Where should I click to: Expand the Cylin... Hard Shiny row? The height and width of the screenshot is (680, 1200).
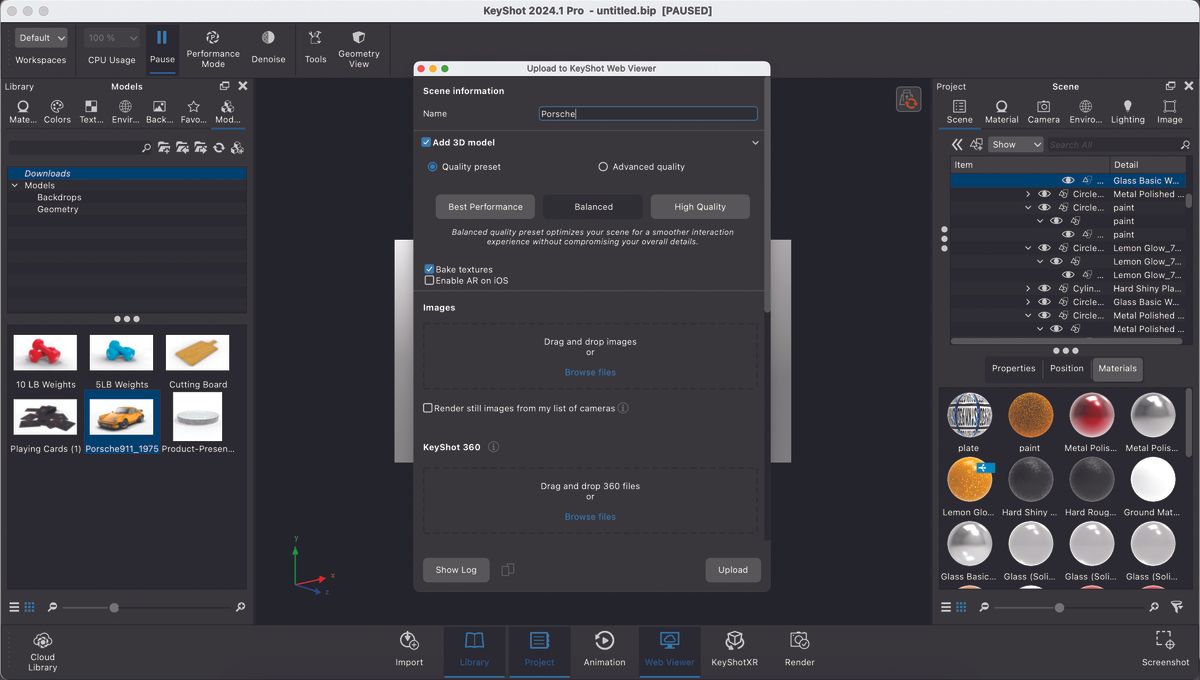click(x=1028, y=288)
